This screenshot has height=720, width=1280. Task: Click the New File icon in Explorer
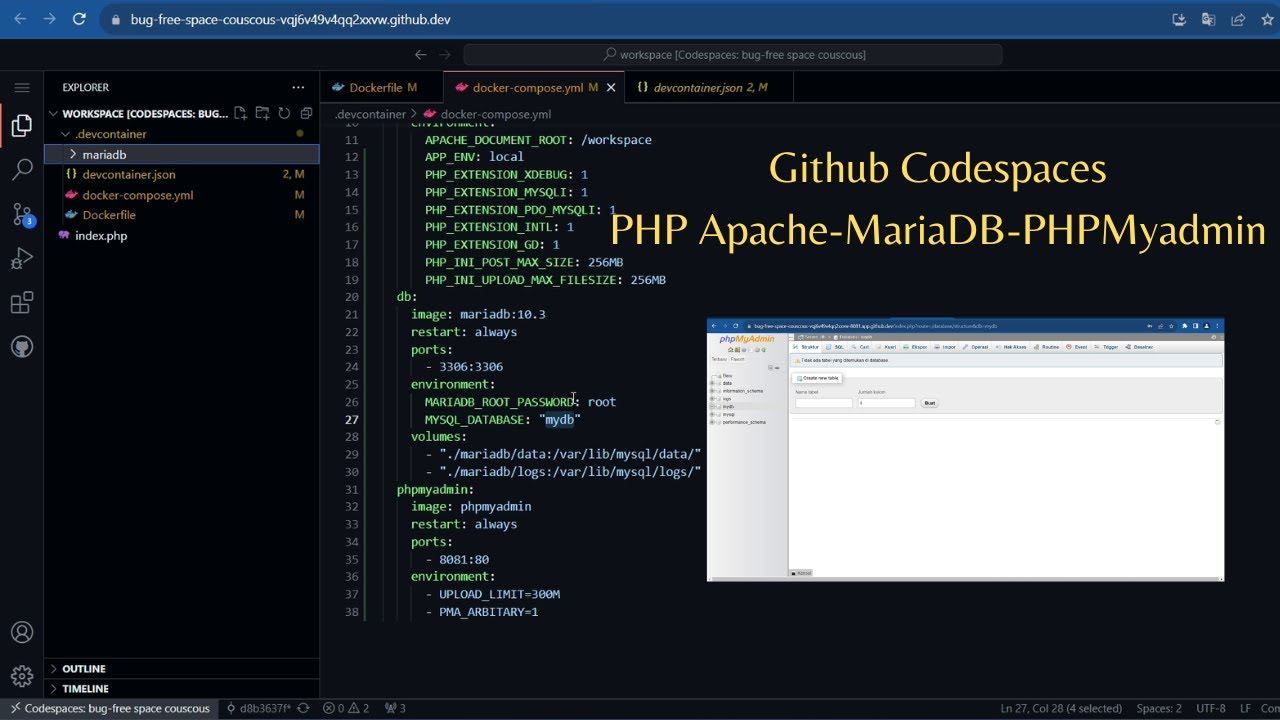240,114
